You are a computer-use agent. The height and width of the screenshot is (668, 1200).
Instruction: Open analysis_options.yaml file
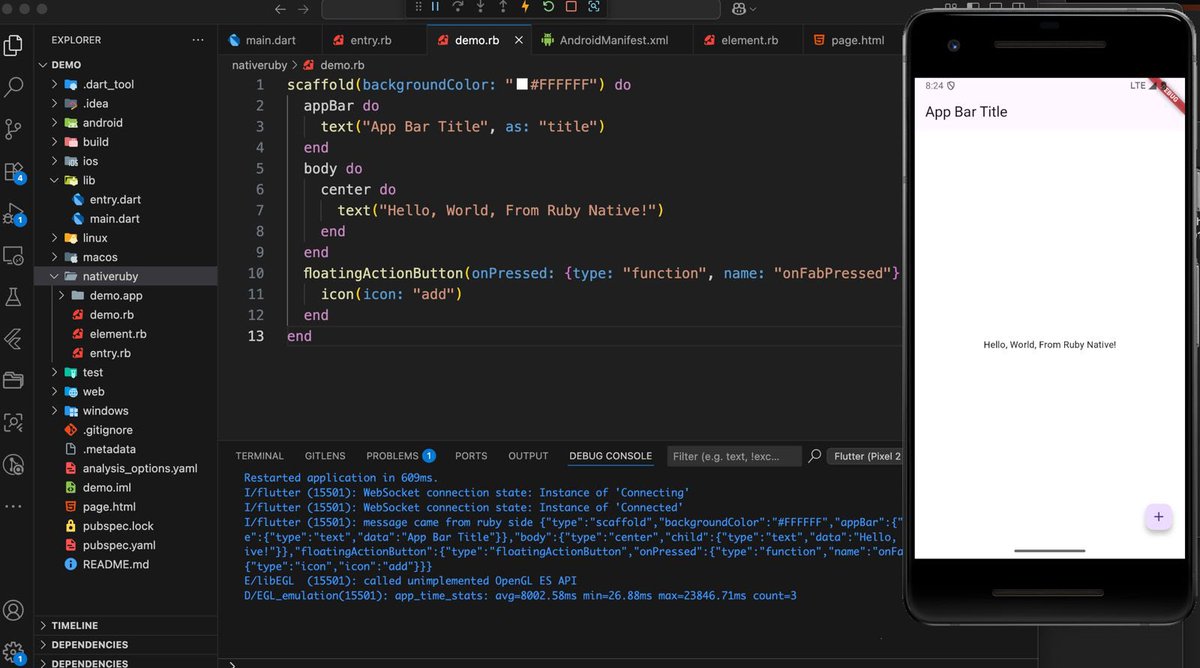pyautogui.click(x=125, y=468)
